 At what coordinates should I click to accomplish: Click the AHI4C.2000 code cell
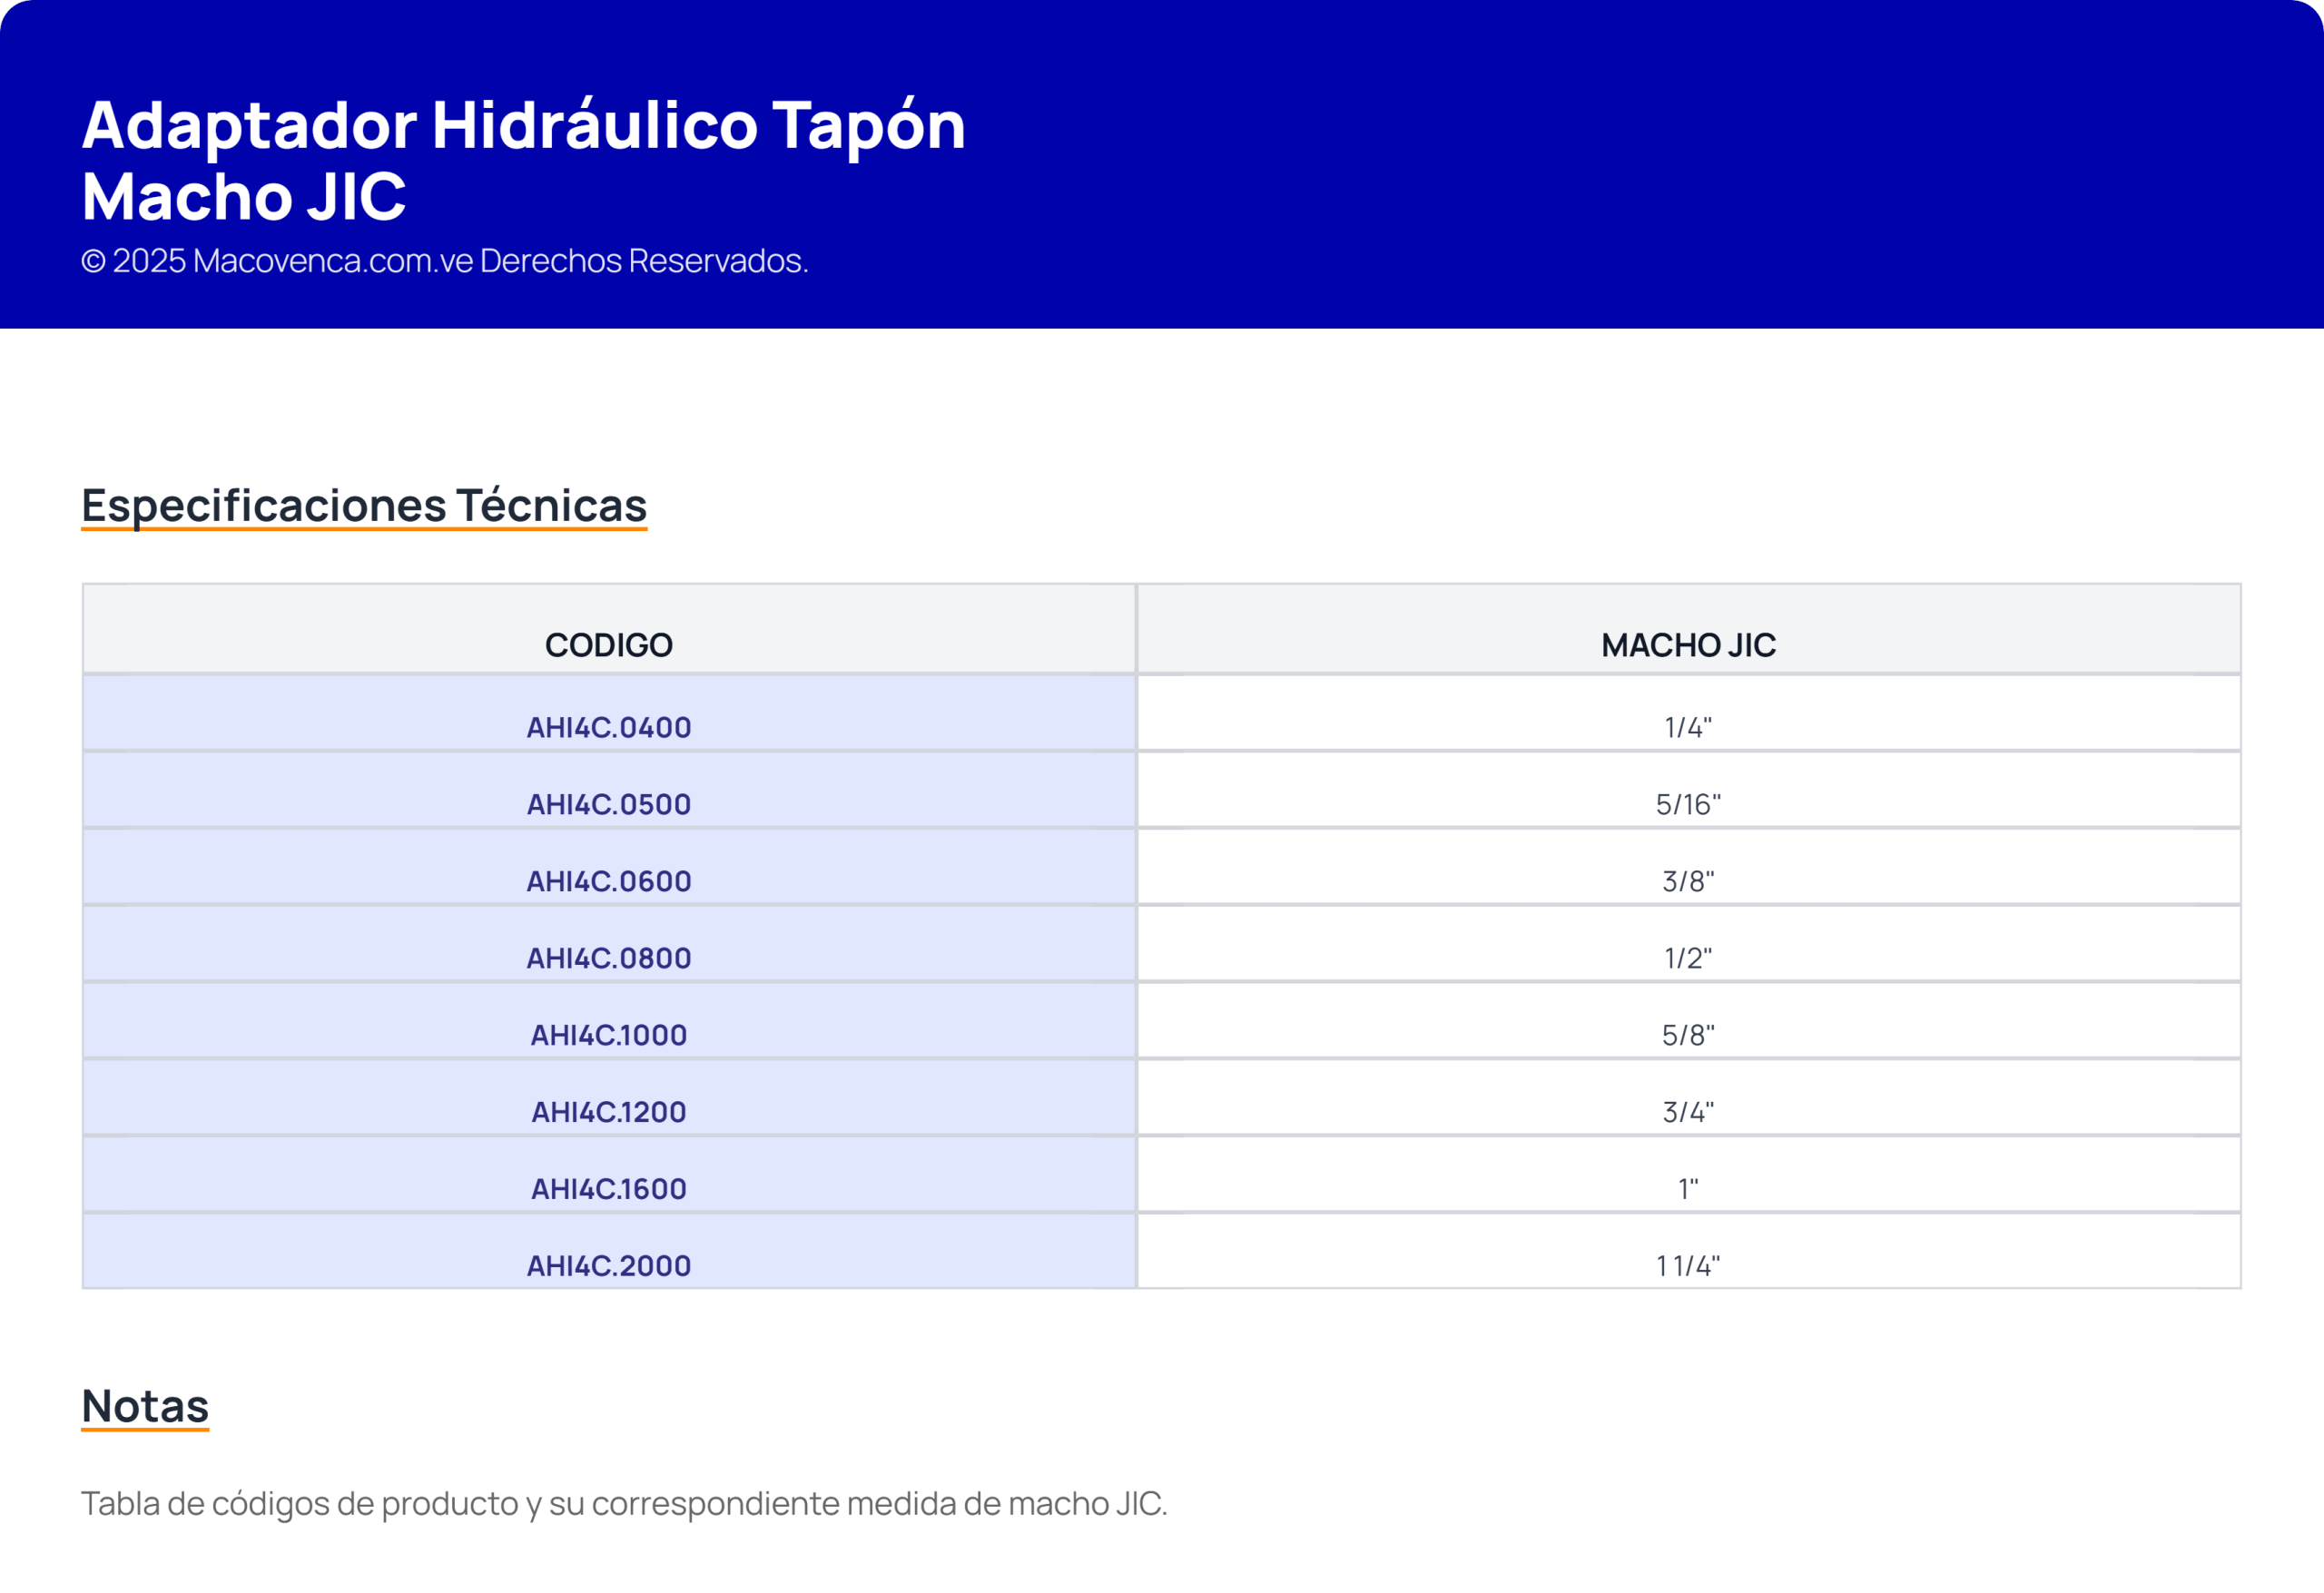tap(608, 1266)
